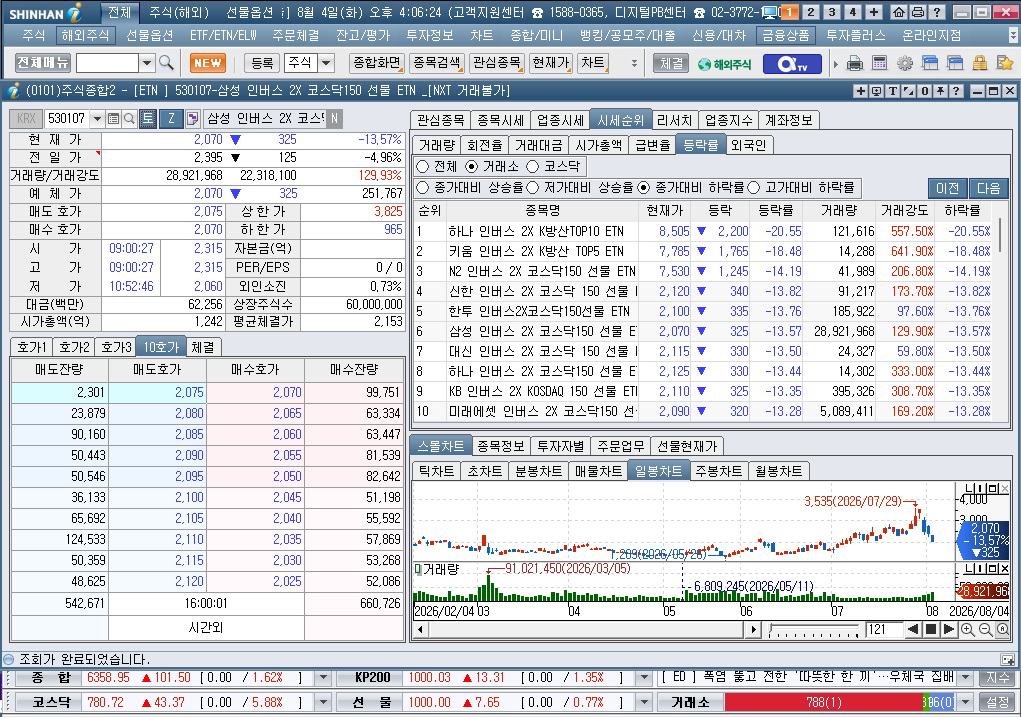Click the chart horizontal scrollbar left arrow
This screenshot has width=1021, height=717.
(421, 629)
